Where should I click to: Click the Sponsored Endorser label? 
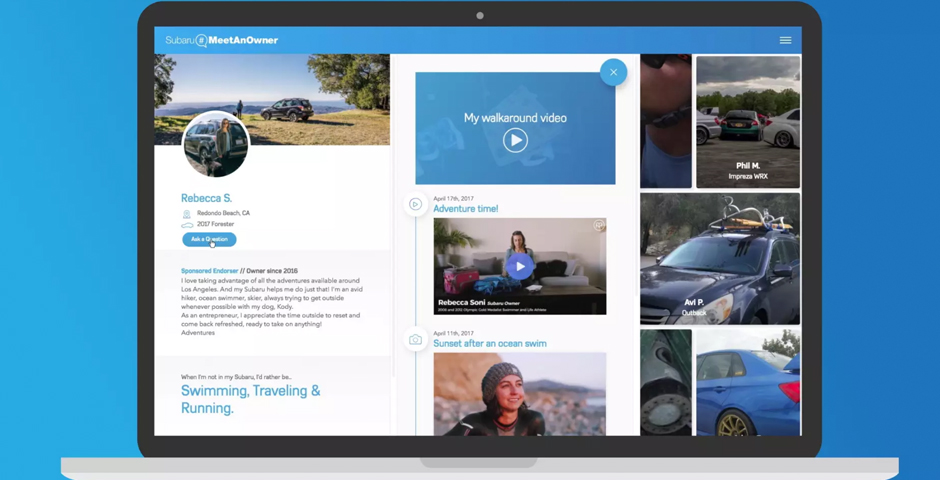(209, 271)
